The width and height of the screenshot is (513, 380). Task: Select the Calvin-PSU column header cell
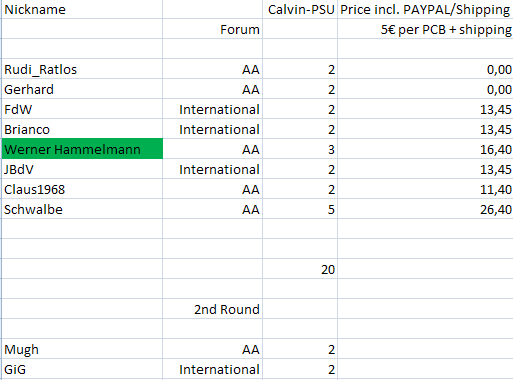(300, 9)
